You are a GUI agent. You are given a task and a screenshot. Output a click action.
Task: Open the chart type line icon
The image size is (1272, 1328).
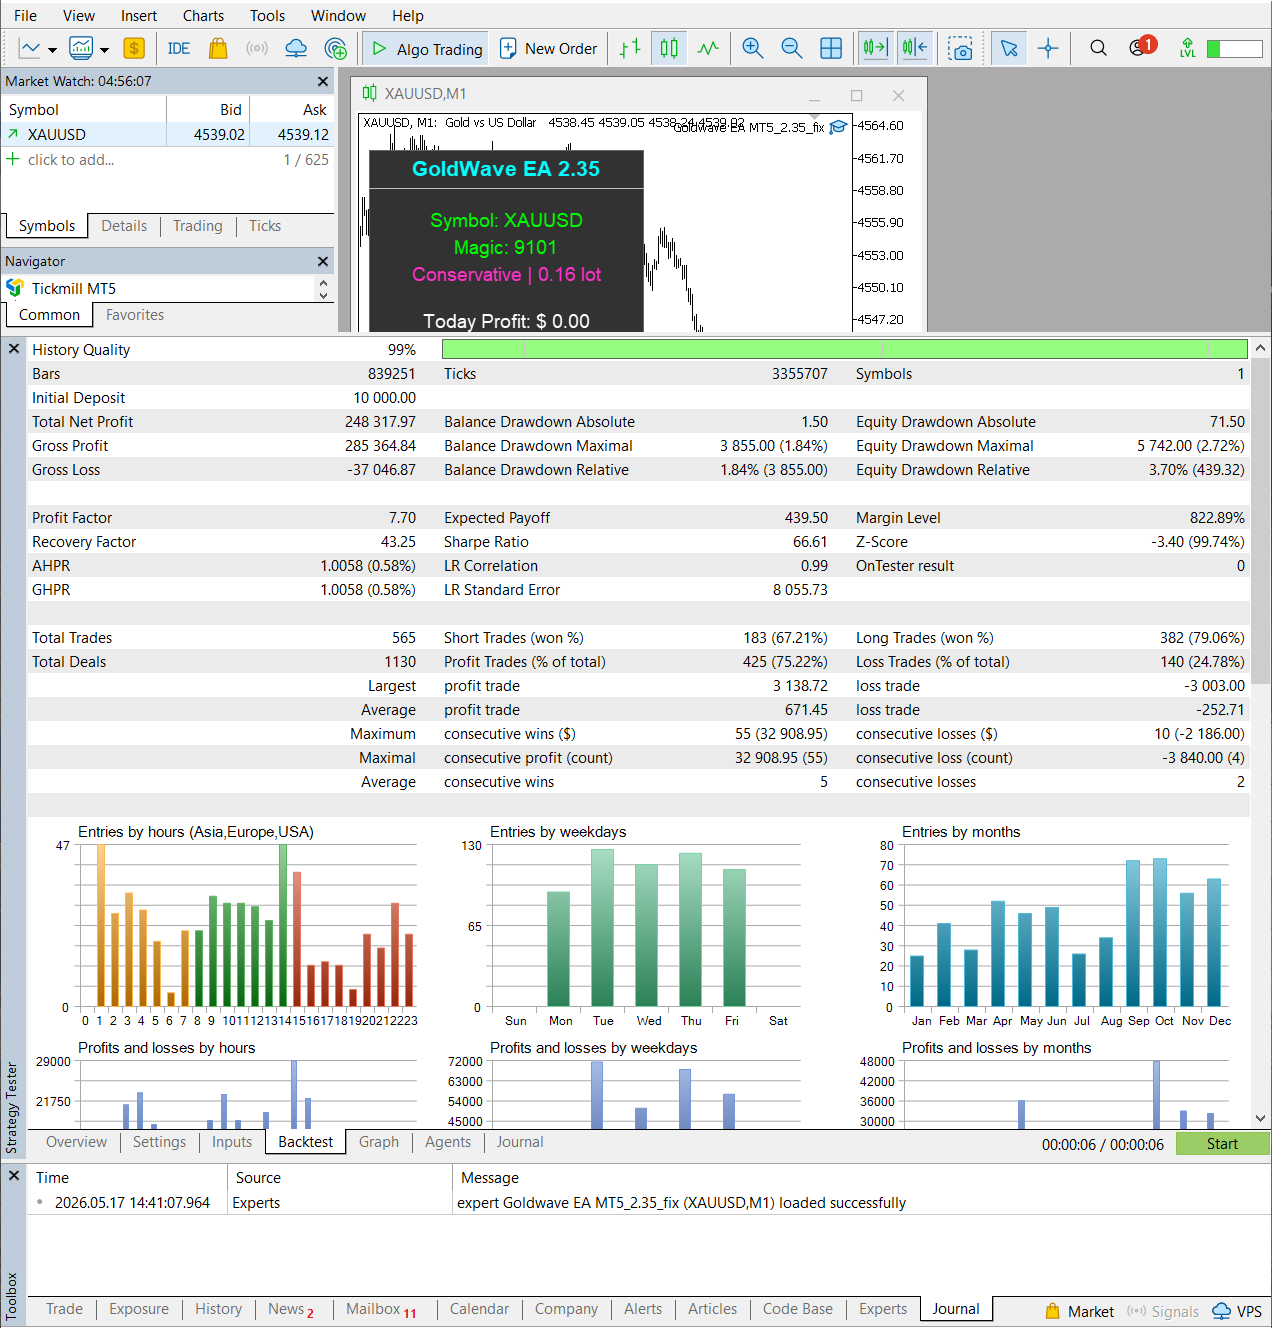click(x=30, y=48)
